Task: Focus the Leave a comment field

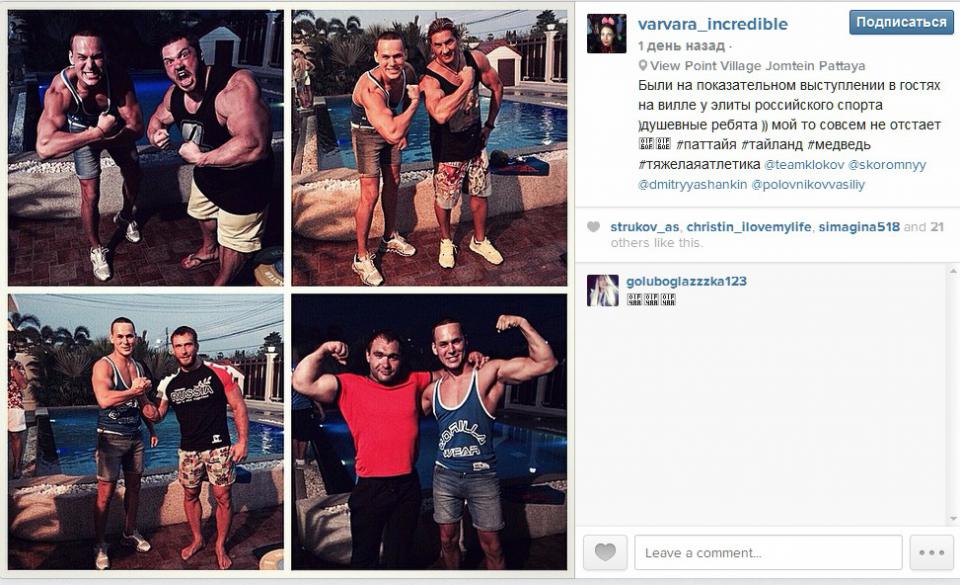Action: tap(768, 552)
